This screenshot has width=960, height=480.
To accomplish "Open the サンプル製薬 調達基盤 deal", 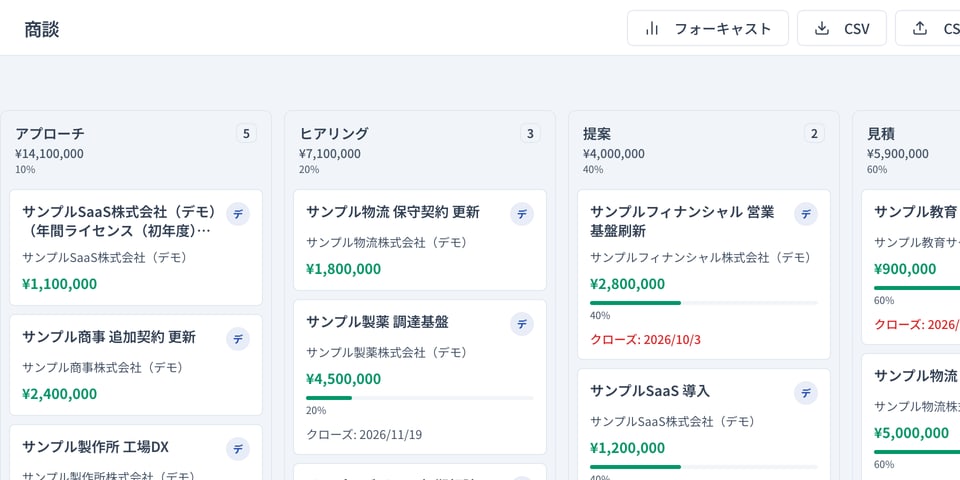I will point(377,322).
